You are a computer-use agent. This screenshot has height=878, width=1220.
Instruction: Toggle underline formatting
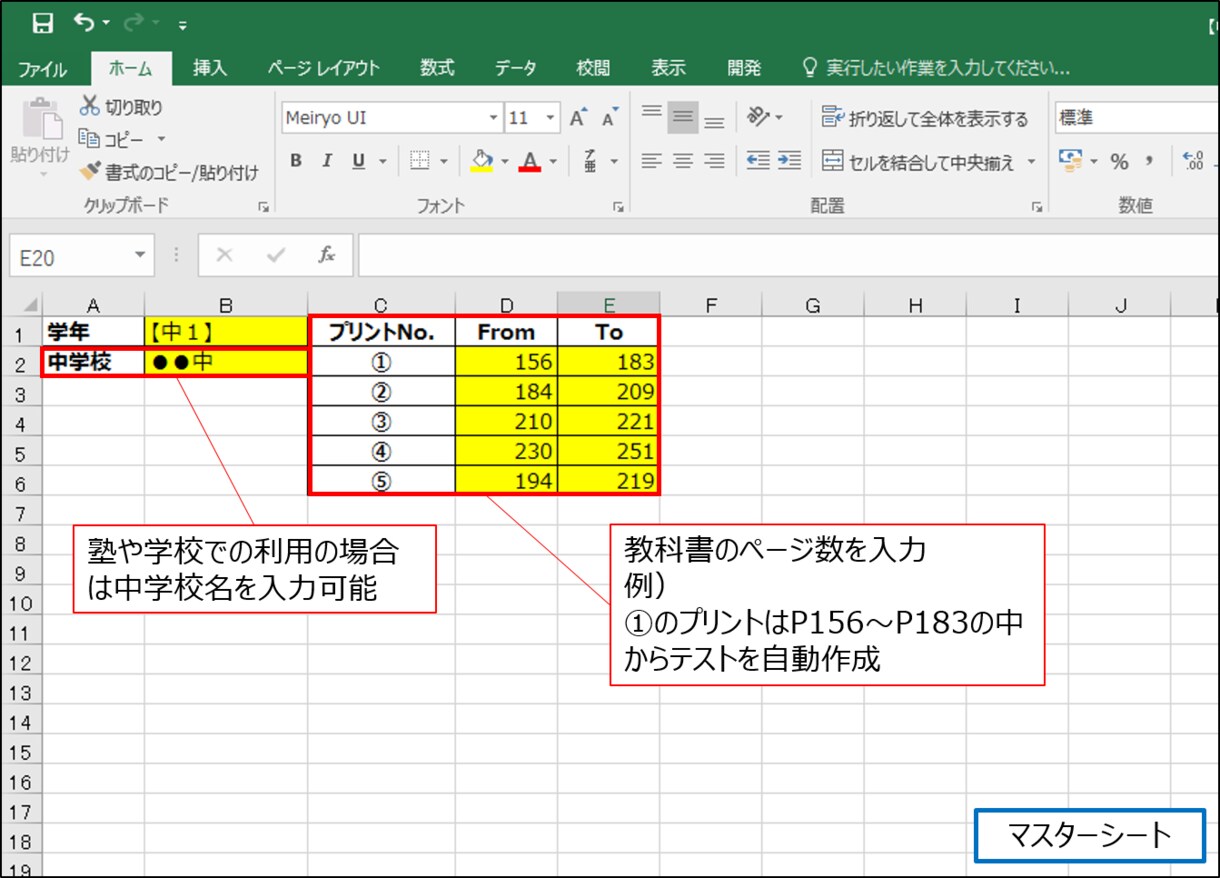coord(356,161)
